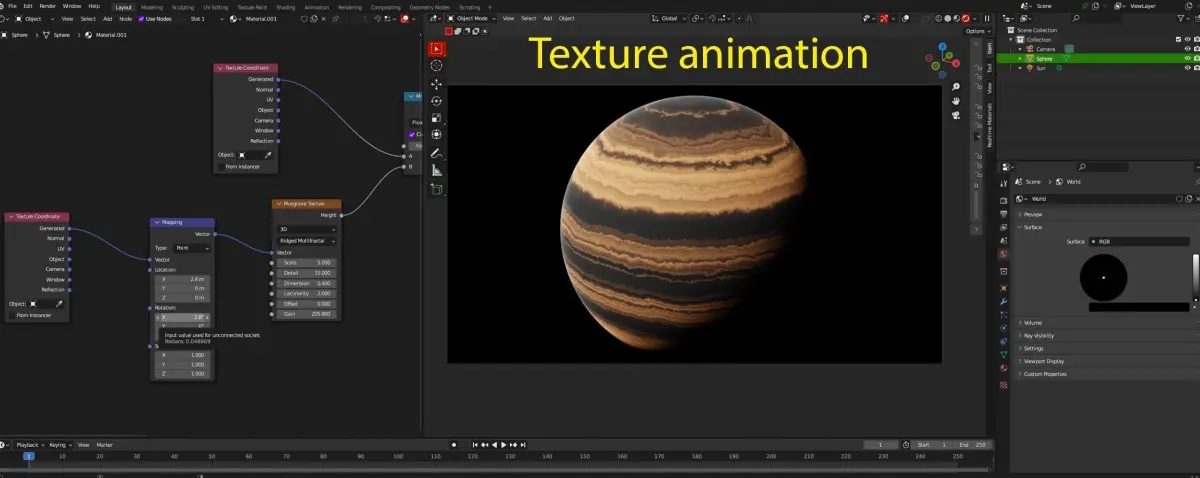Select the Scale tool in viewport toolbar
Screen dimensions: 1200x478
[437, 117]
